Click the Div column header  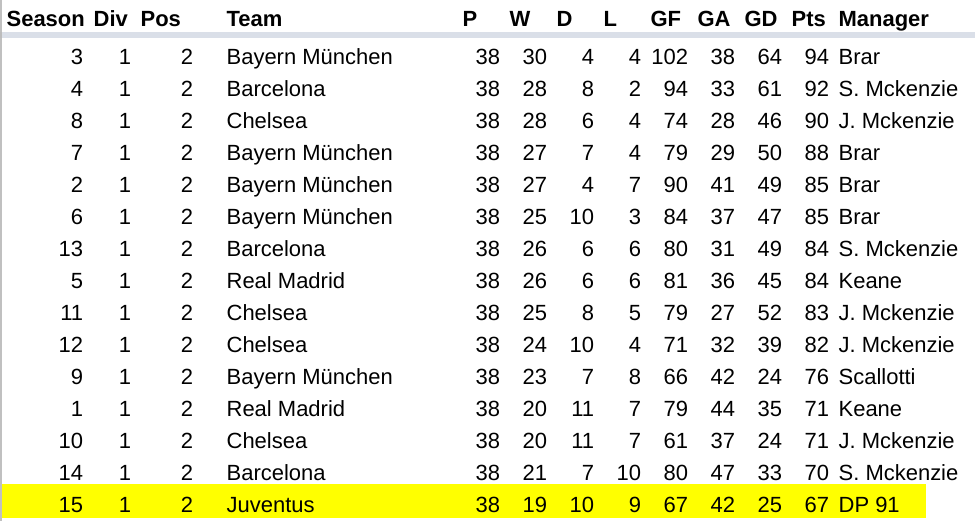tap(110, 19)
